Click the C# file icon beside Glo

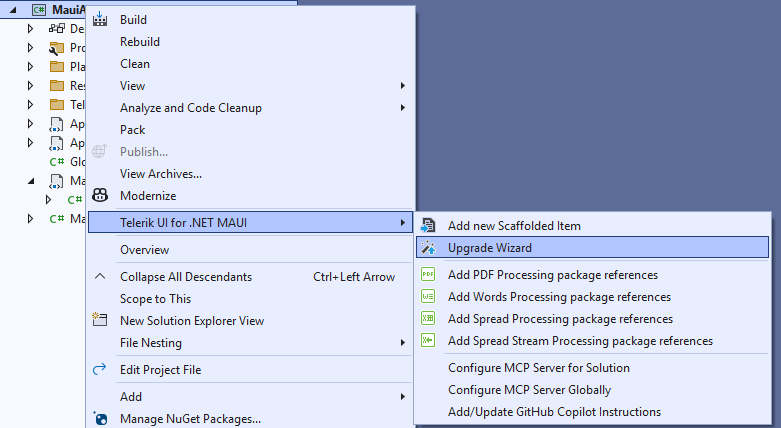pyautogui.click(x=57, y=161)
